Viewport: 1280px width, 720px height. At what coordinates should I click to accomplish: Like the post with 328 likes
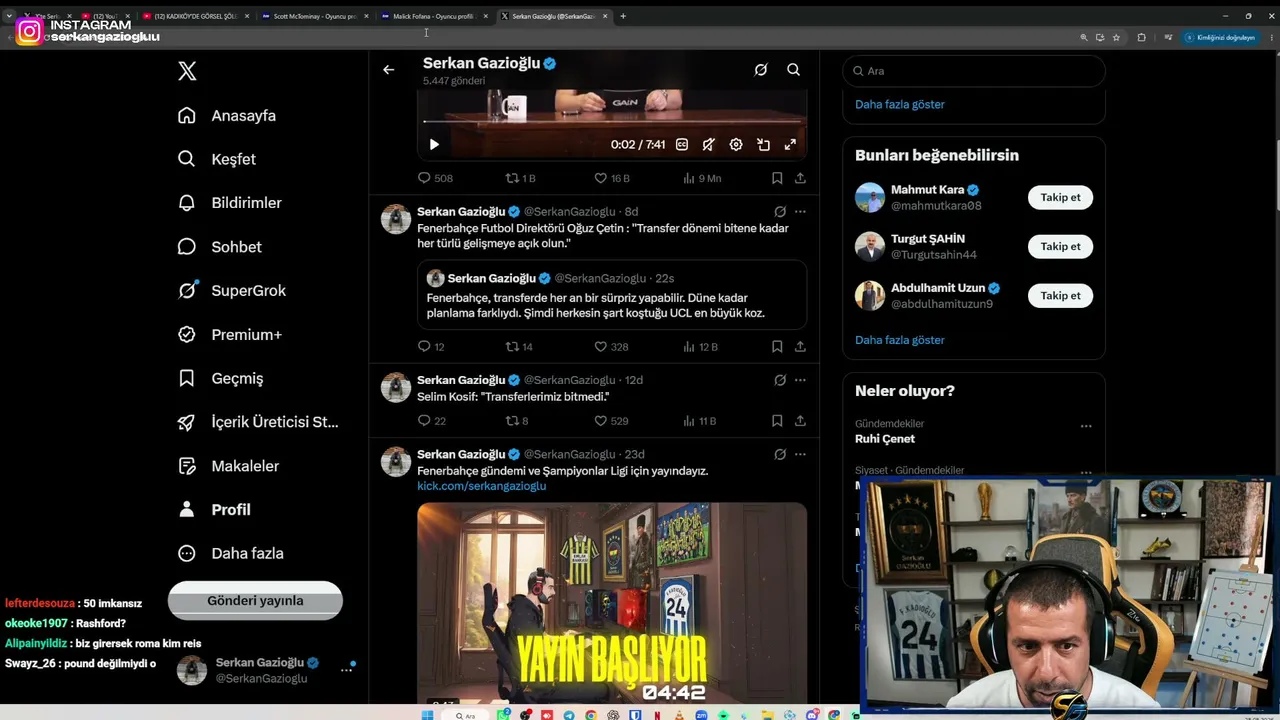[611, 347]
